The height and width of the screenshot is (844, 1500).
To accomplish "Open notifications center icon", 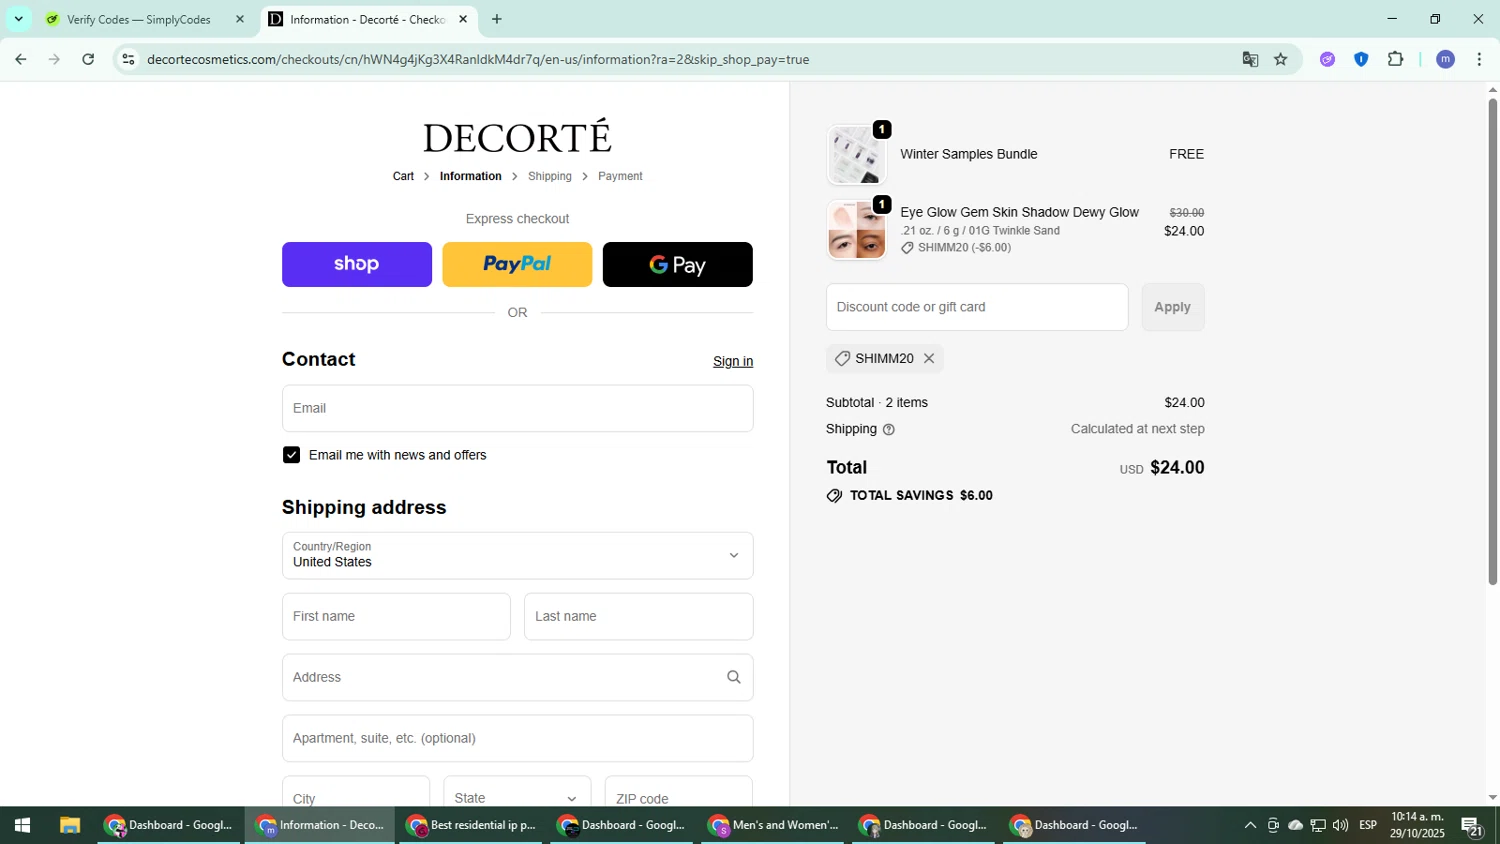I will pos(1472,826).
